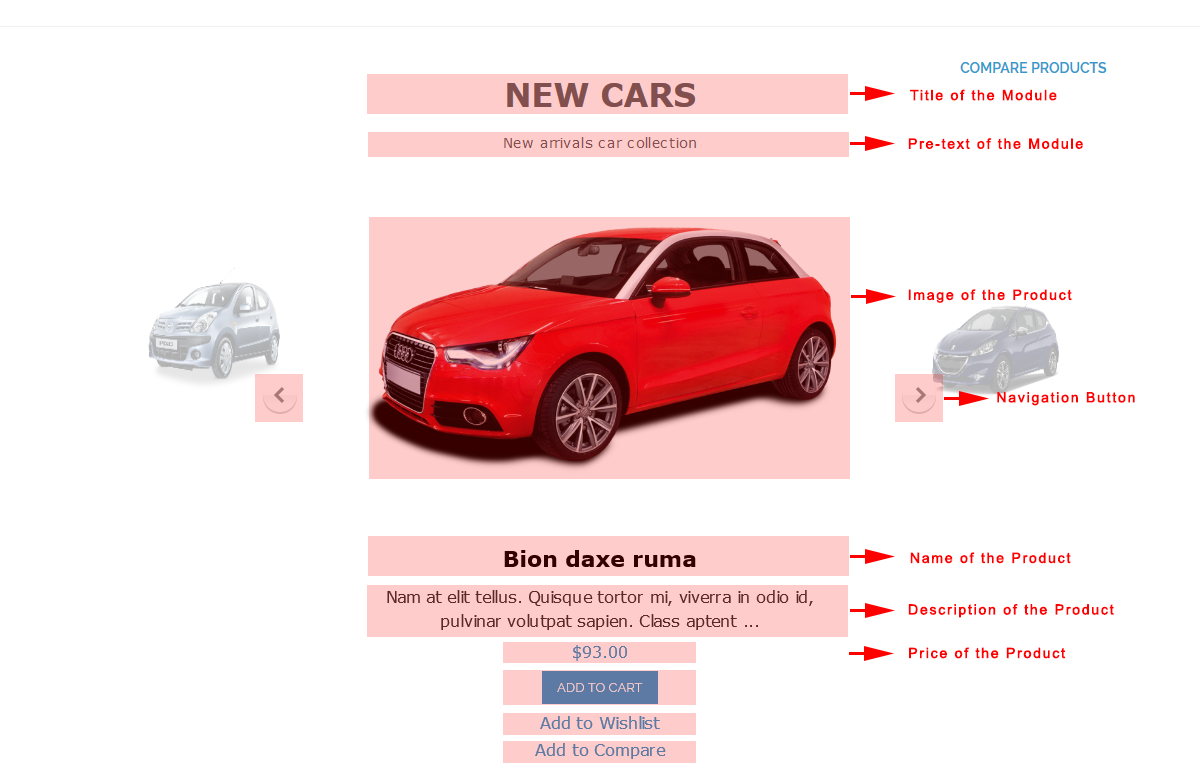
Task: Open the red Audi product image
Action: pos(609,348)
